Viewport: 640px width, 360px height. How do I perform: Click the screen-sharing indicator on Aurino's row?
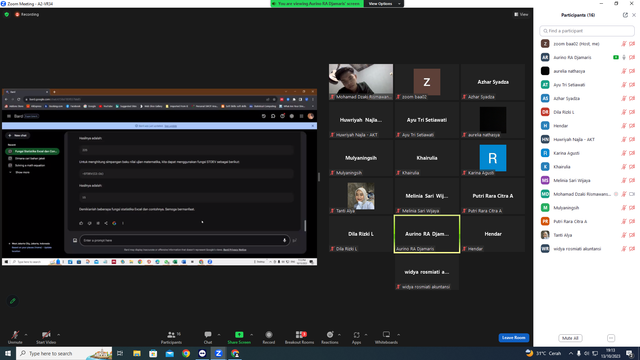pos(616,58)
